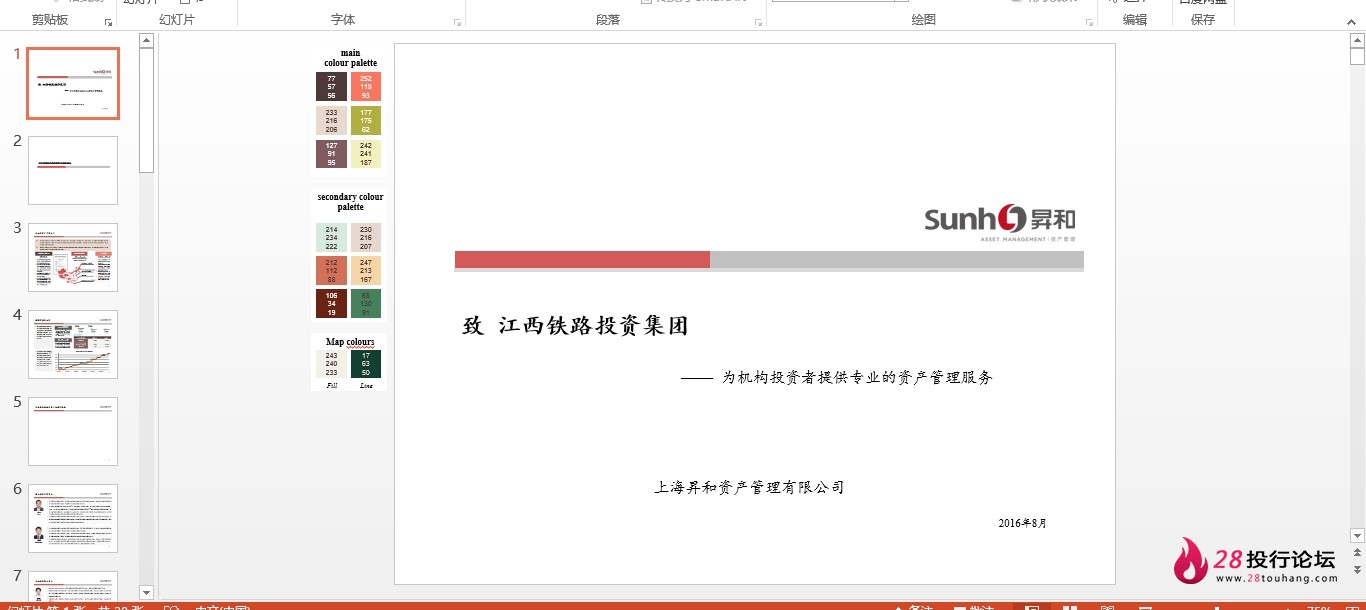This screenshot has height=610, width=1366.
Task: Select the 212 112 88 terracotta swatch
Action: [x=331, y=271]
